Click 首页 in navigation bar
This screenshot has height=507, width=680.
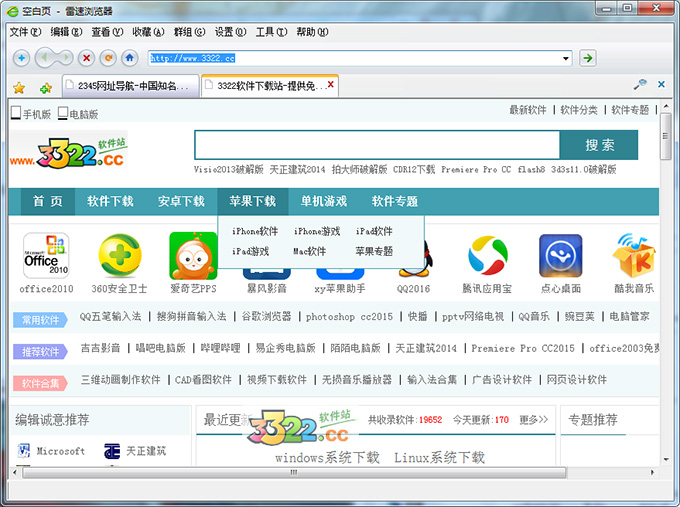click(x=48, y=201)
